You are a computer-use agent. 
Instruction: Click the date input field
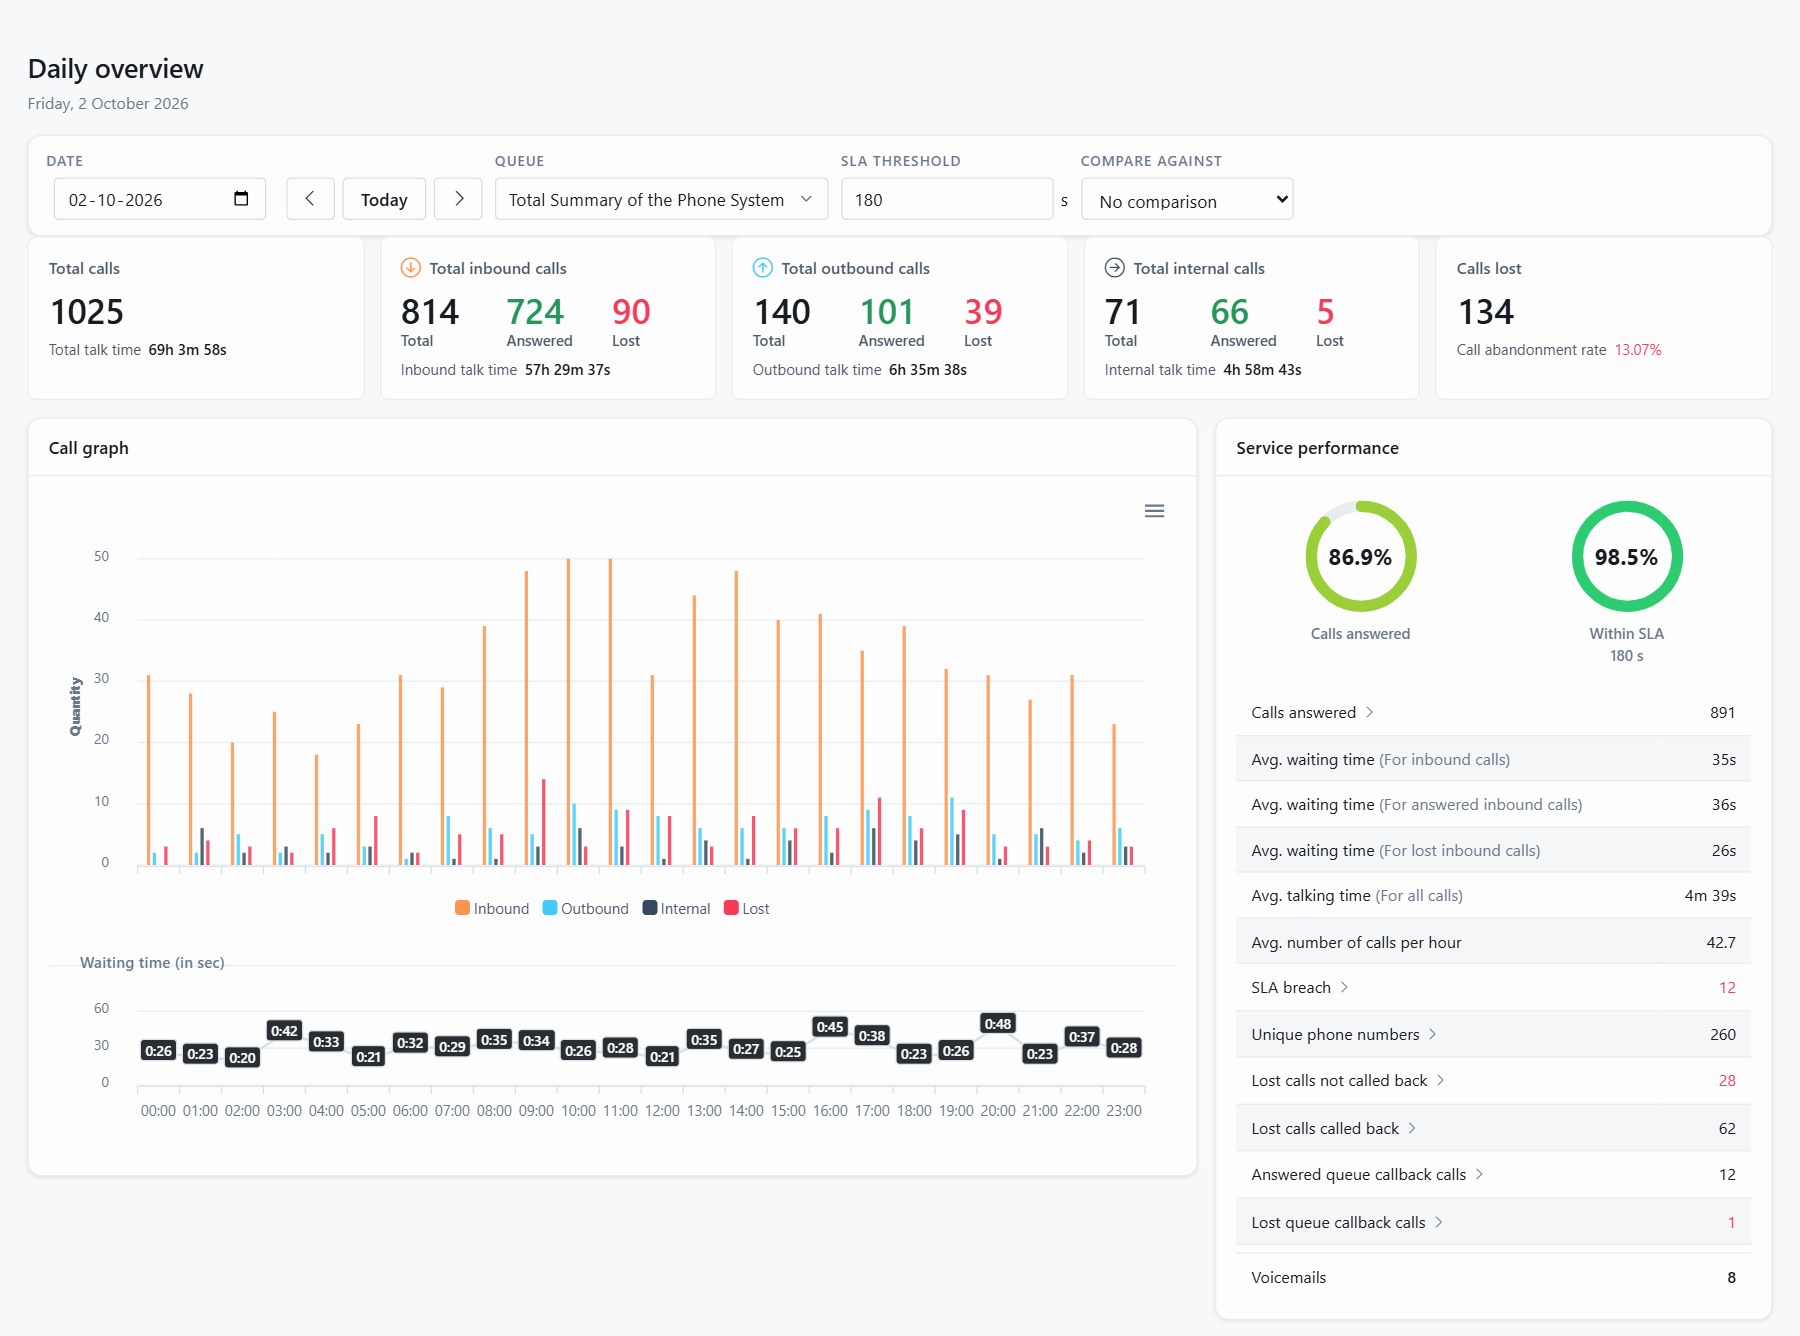[160, 199]
